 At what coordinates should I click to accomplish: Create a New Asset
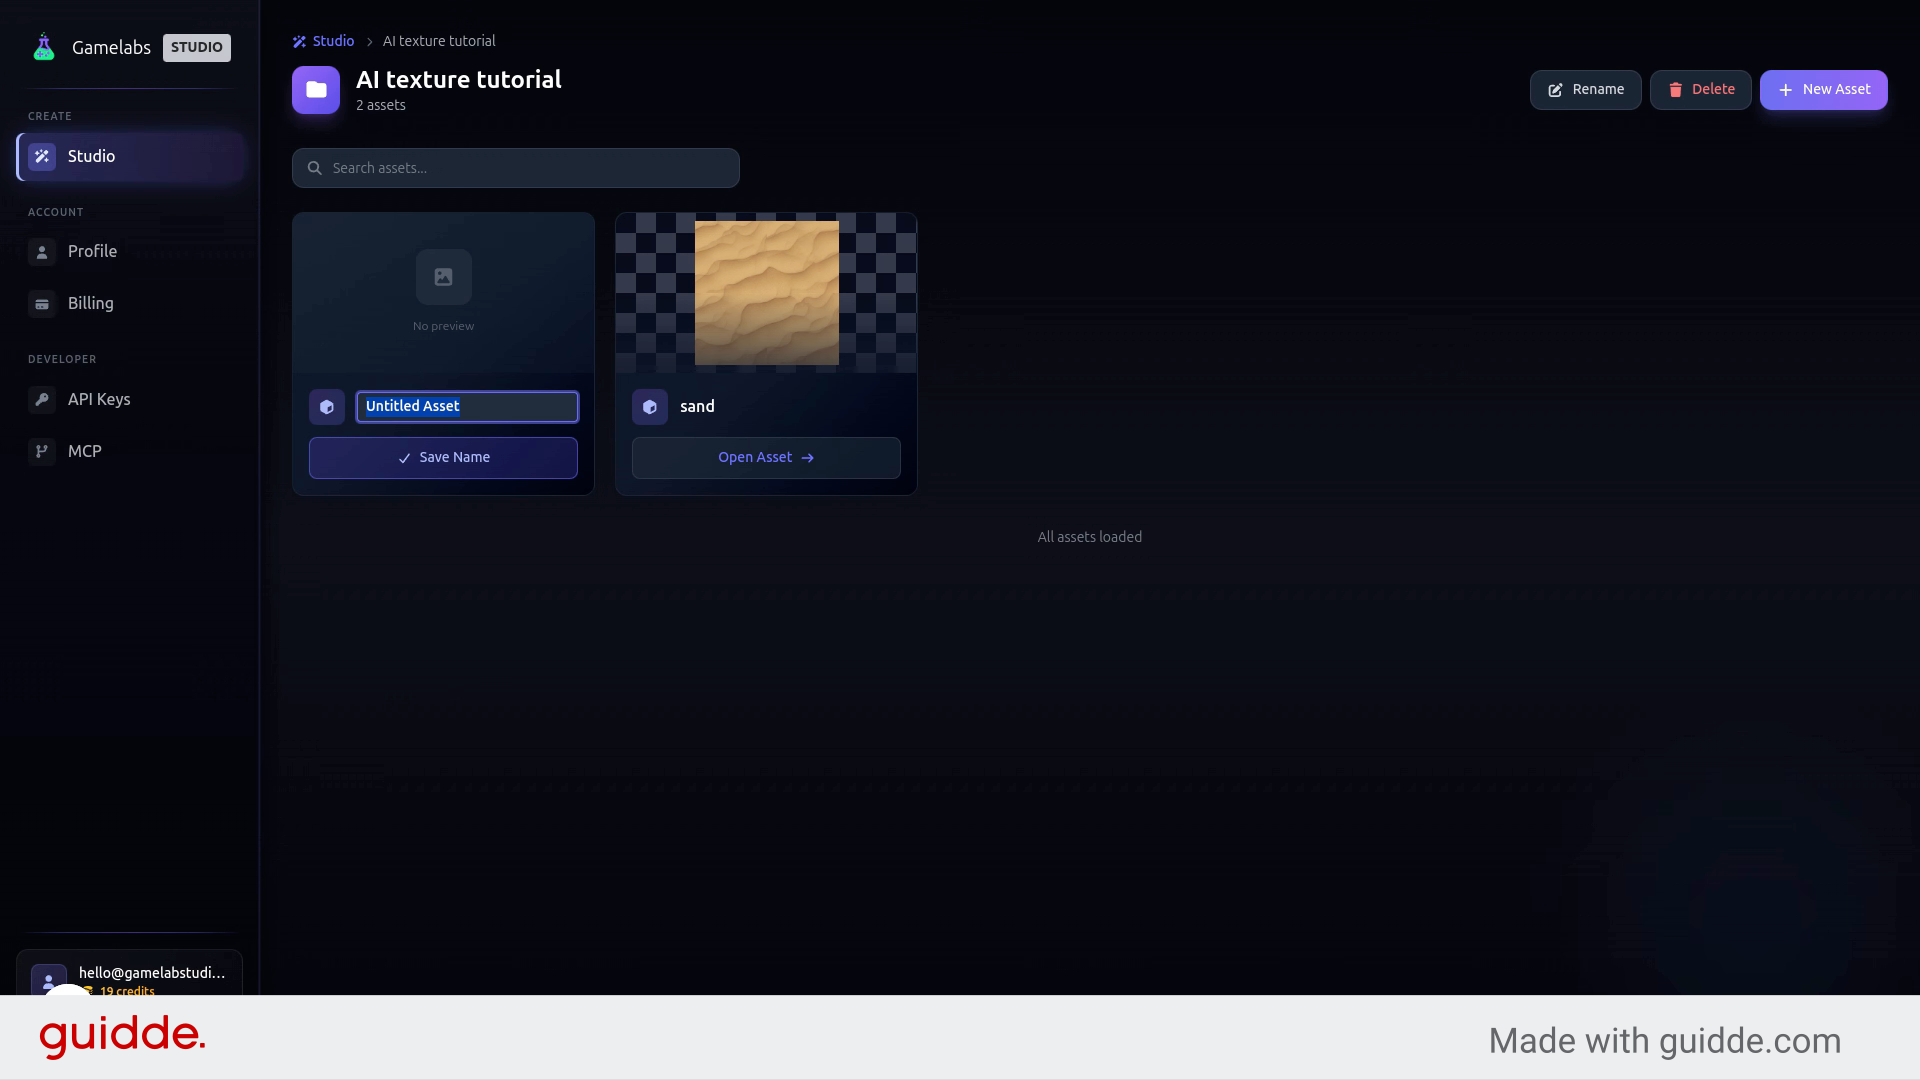(1823, 90)
